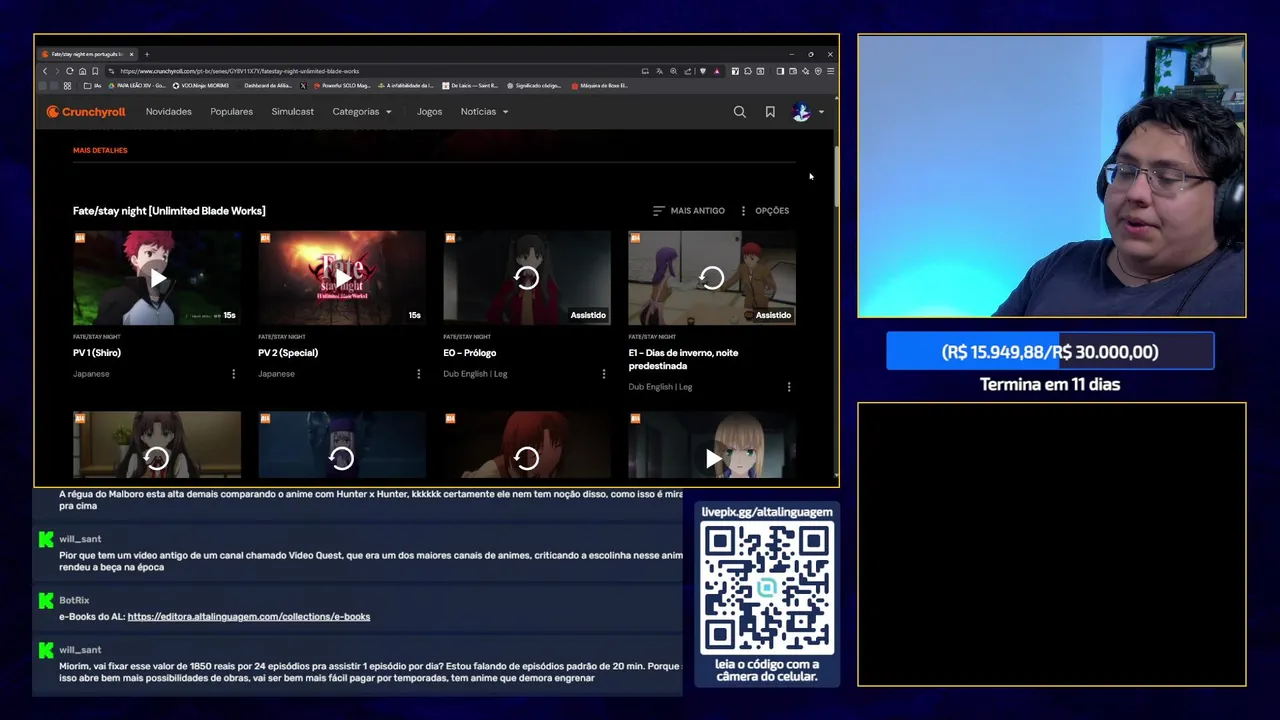Open the OPÇÕES three-dot menu
This screenshot has height=720, width=1280.
(x=764, y=211)
